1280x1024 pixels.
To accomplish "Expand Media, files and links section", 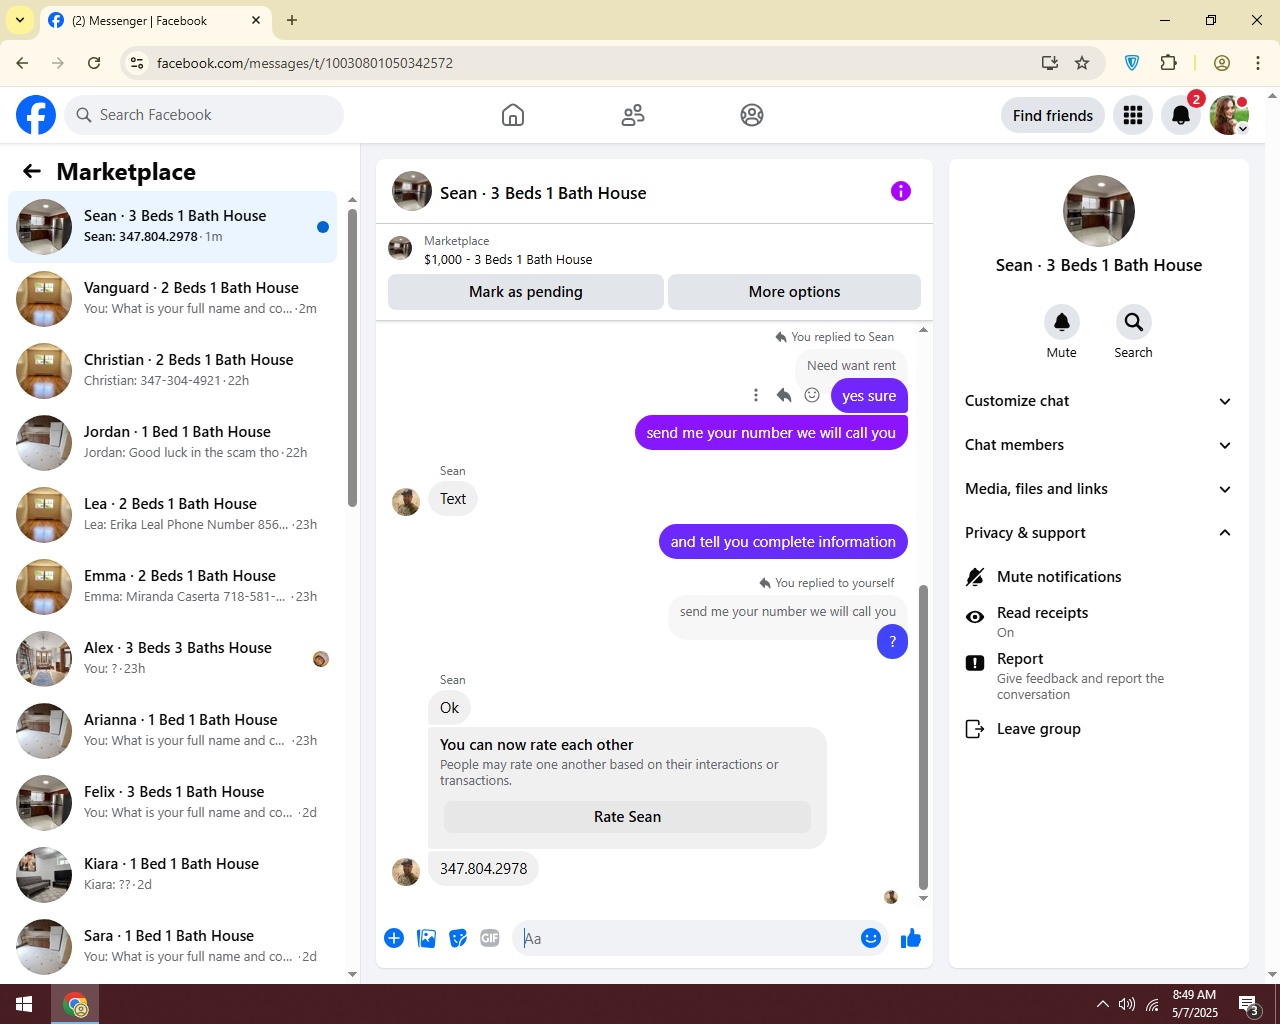I will click(x=1097, y=489).
